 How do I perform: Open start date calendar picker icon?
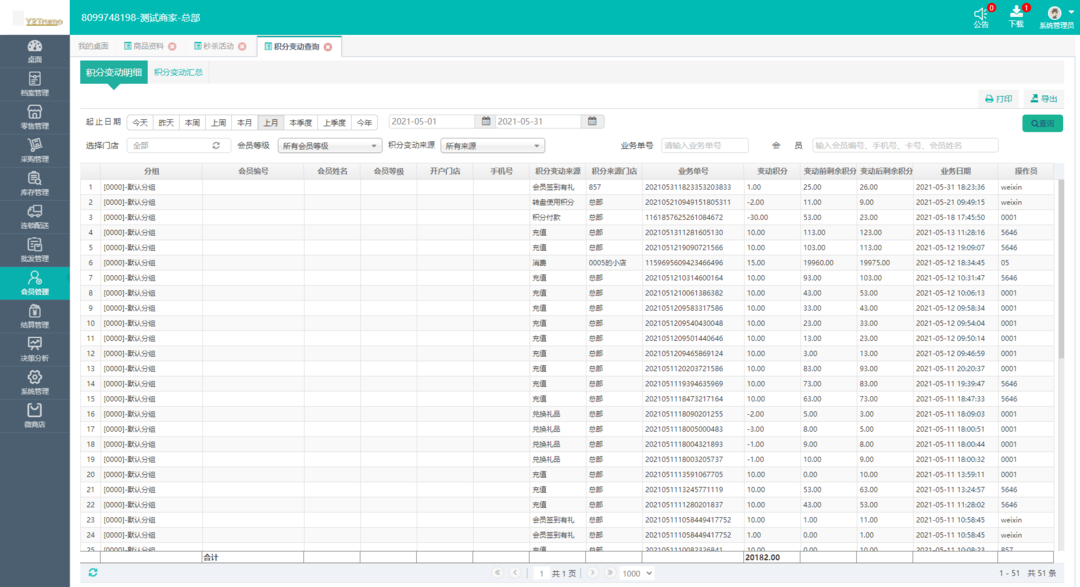click(x=486, y=122)
